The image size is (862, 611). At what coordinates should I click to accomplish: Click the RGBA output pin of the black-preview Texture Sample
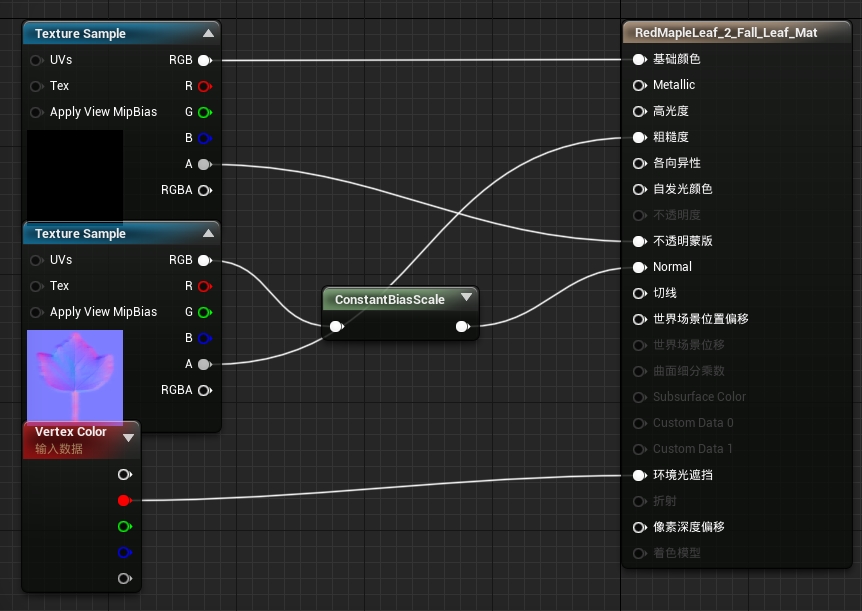tap(205, 190)
